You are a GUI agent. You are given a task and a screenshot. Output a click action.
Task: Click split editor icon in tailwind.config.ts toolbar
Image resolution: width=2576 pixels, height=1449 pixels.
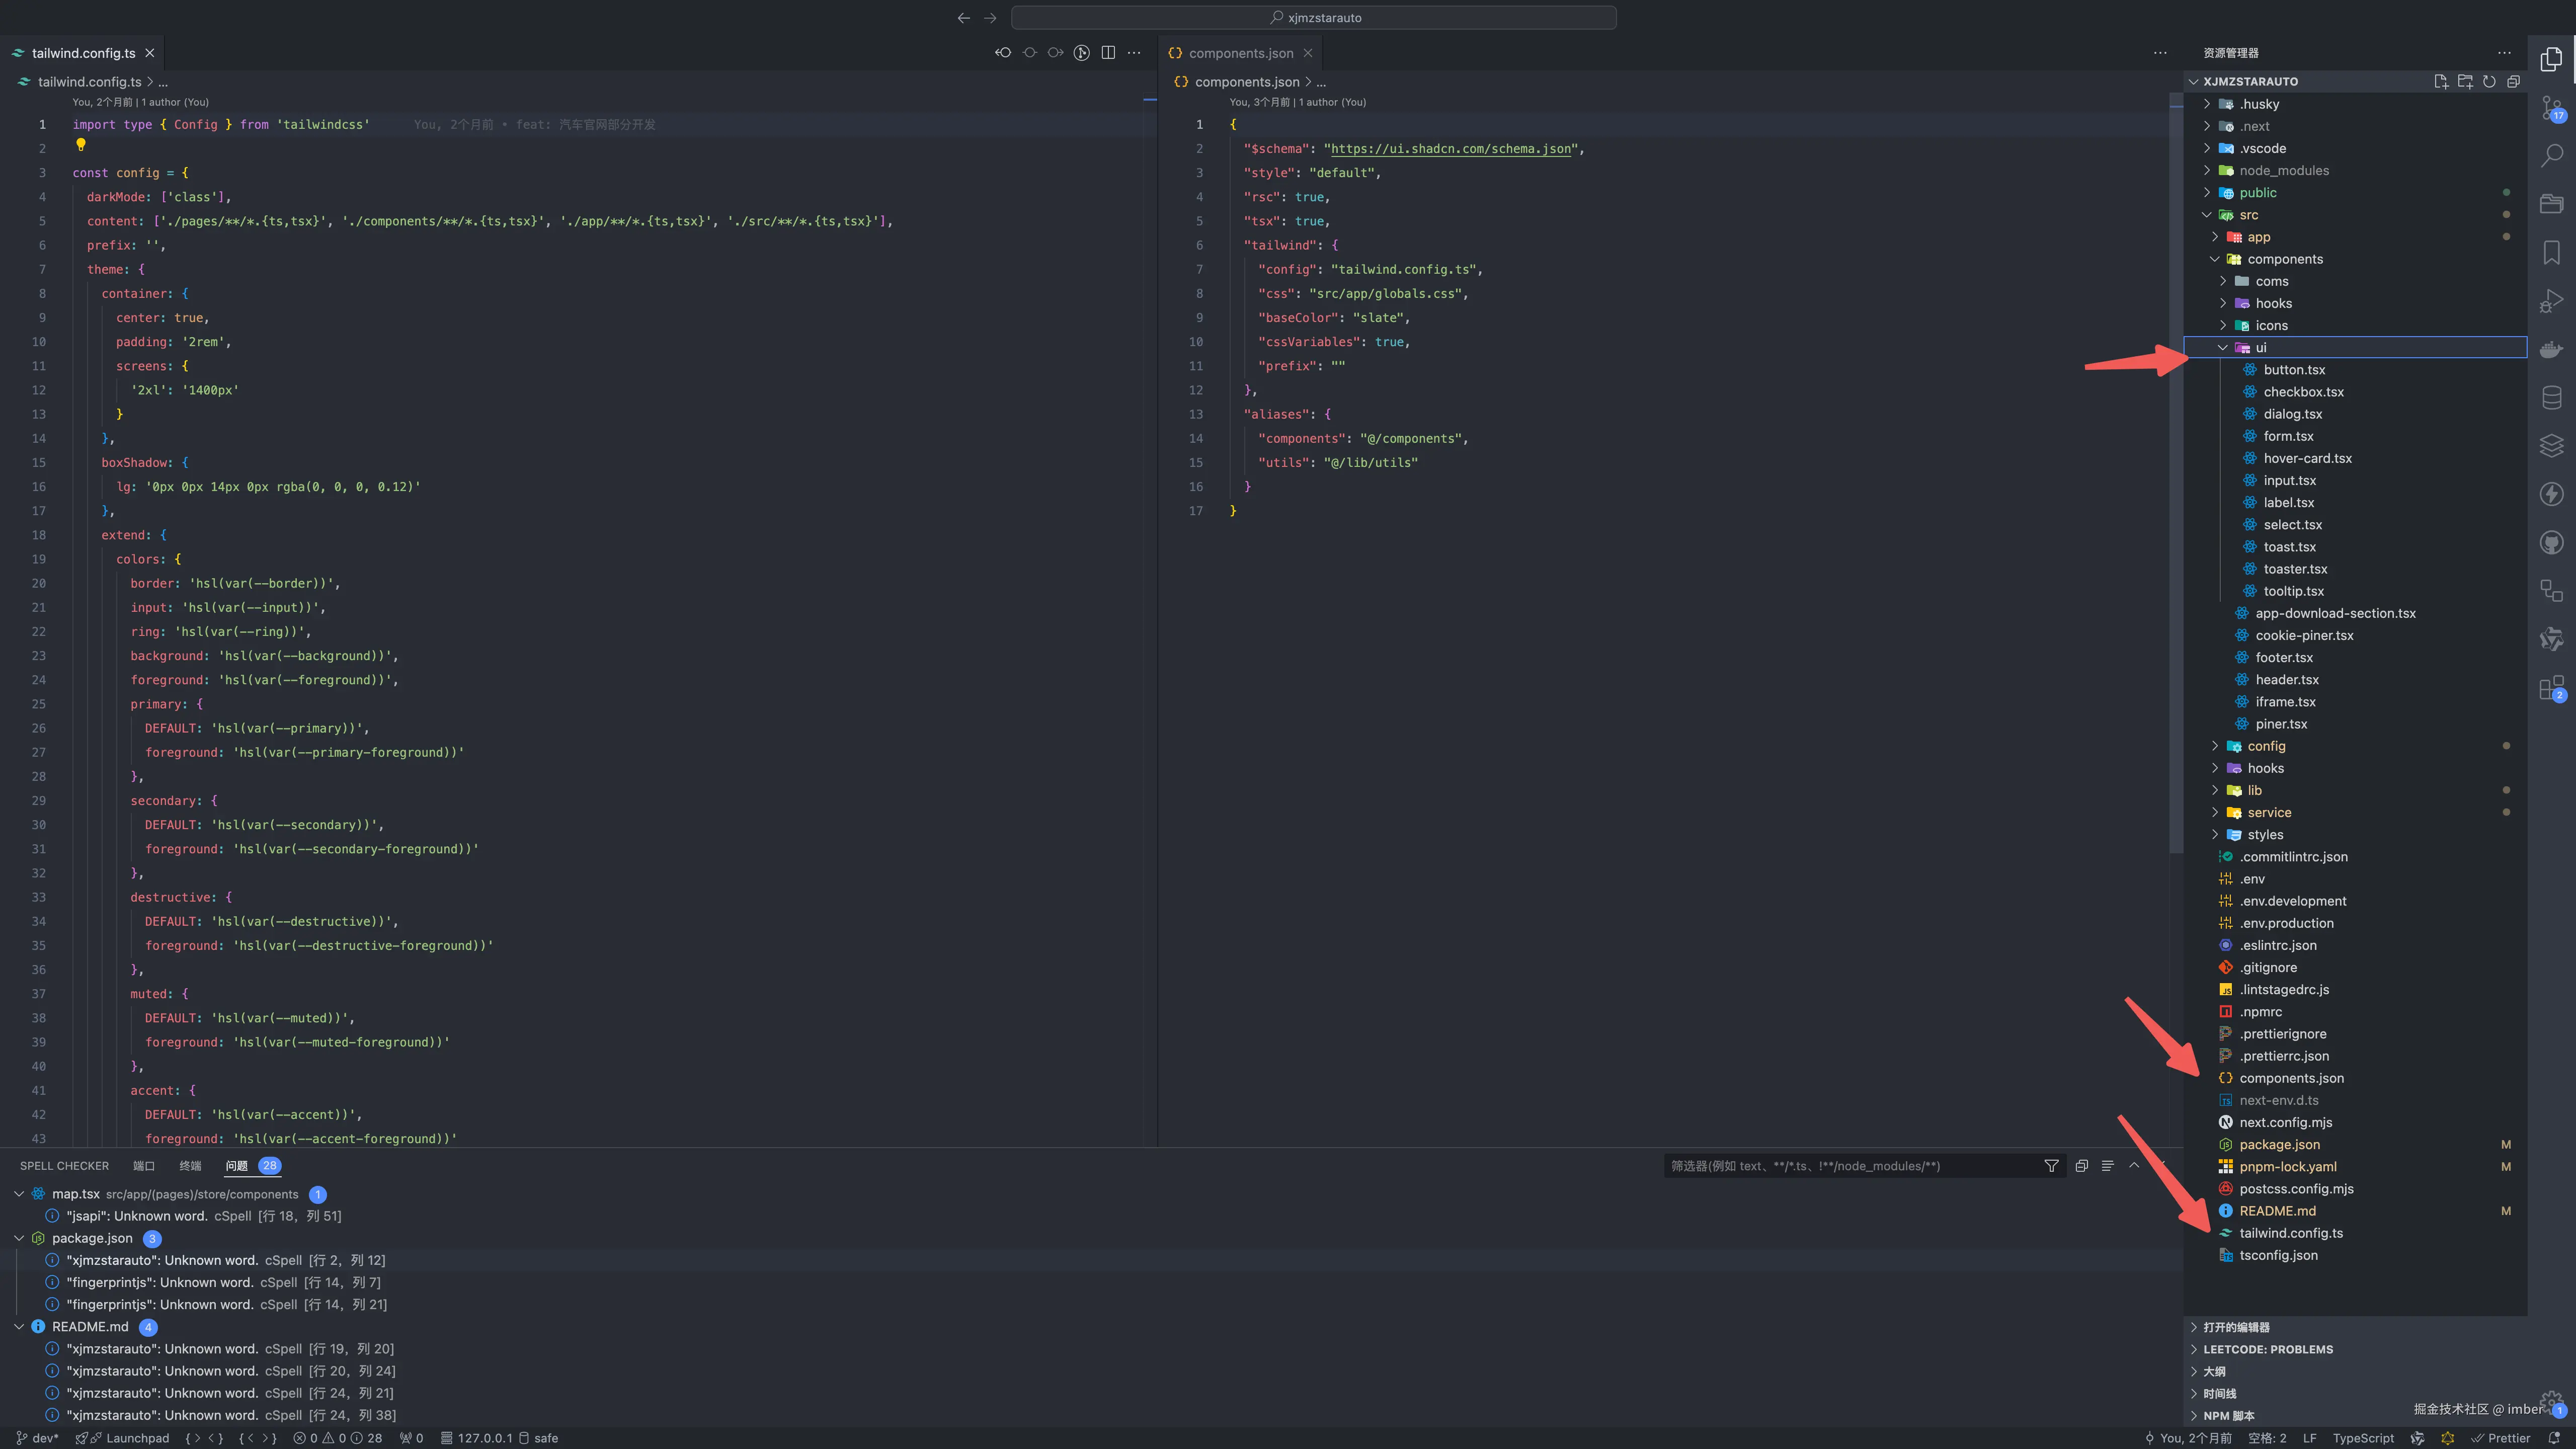pyautogui.click(x=1108, y=53)
